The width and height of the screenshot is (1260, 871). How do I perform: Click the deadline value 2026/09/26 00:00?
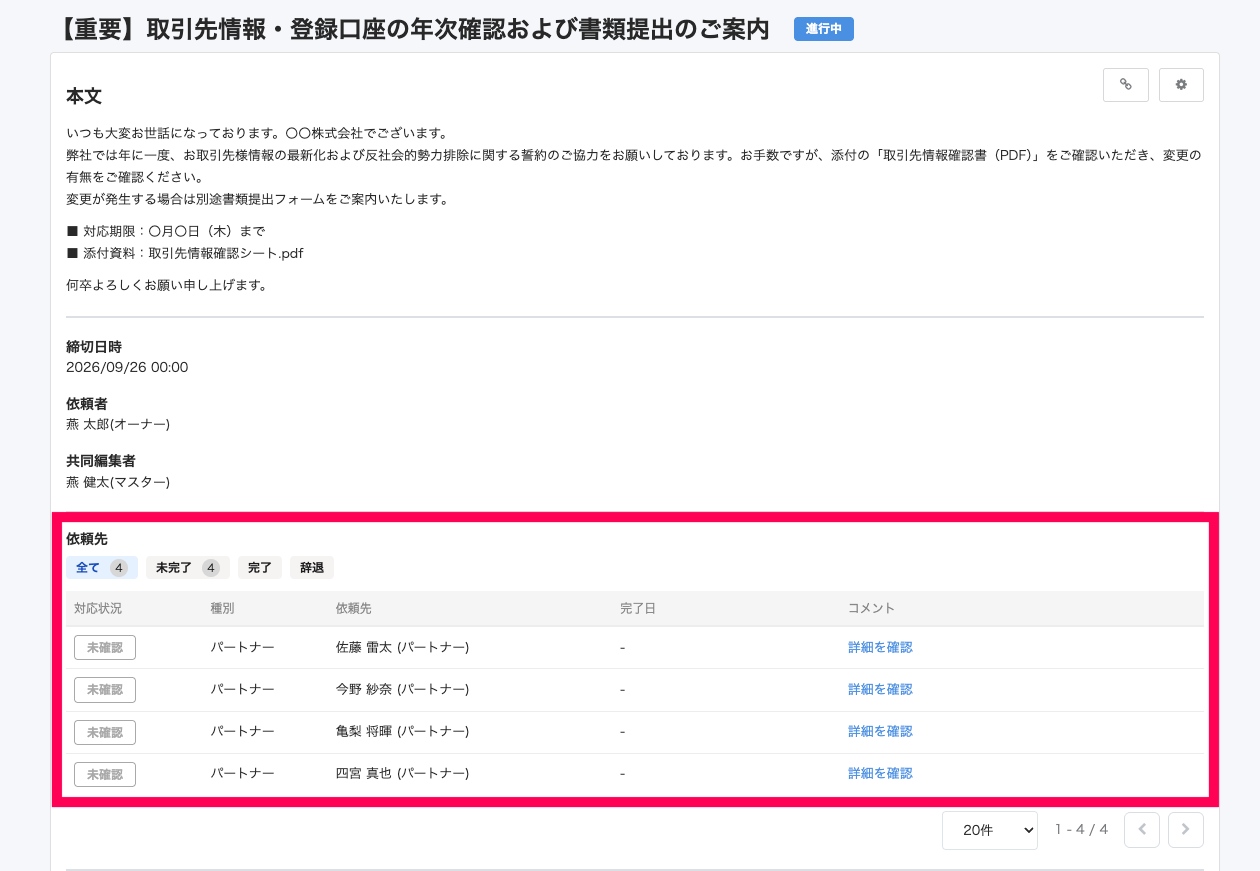(x=127, y=367)
